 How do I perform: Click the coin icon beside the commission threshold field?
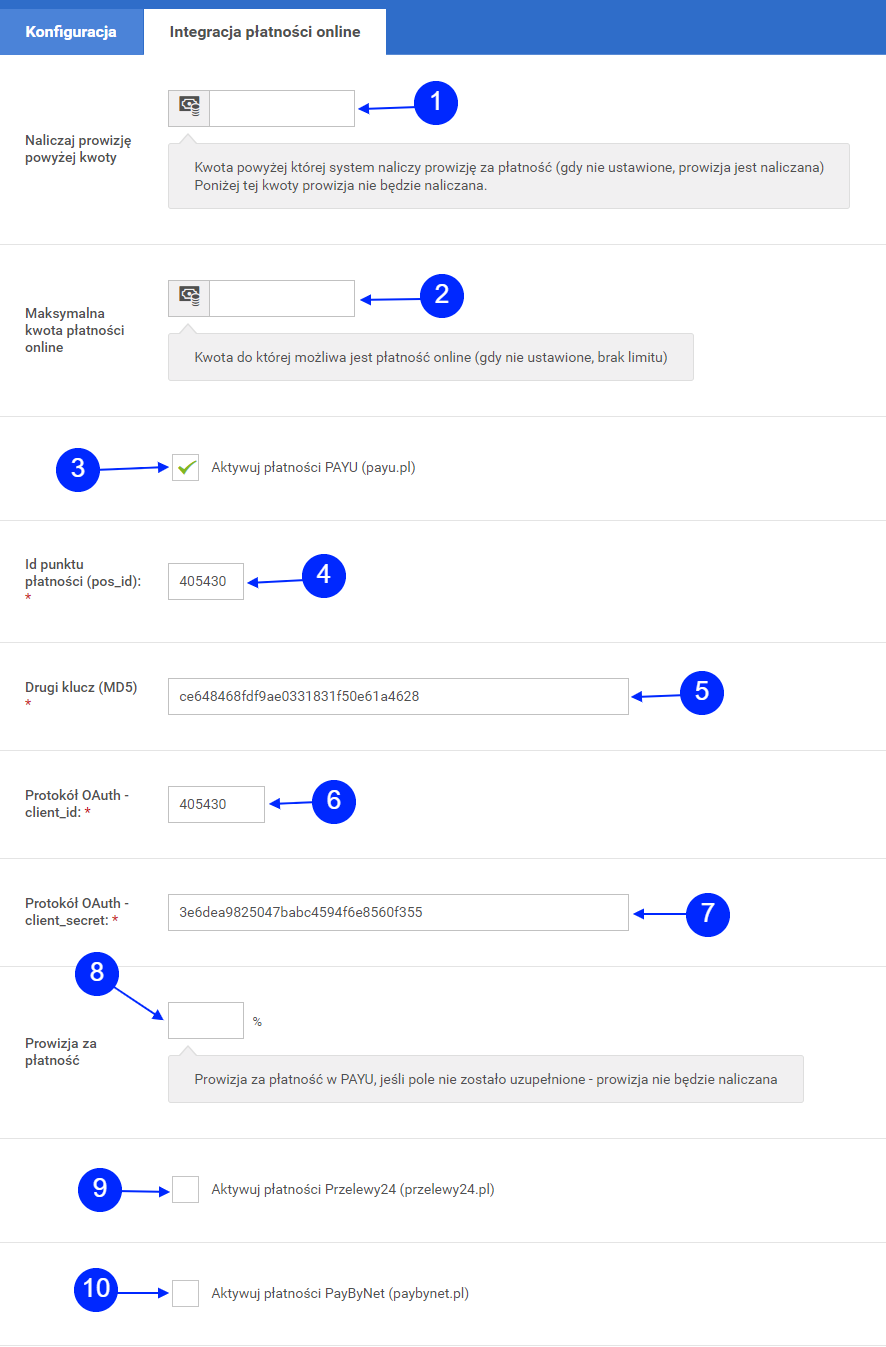pos(189,108)
